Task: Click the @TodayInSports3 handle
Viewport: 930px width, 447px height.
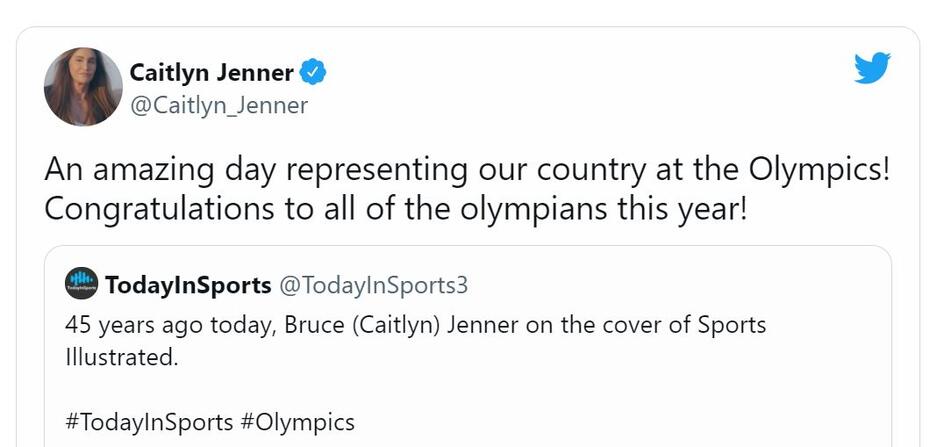Action: coord(373,285)
